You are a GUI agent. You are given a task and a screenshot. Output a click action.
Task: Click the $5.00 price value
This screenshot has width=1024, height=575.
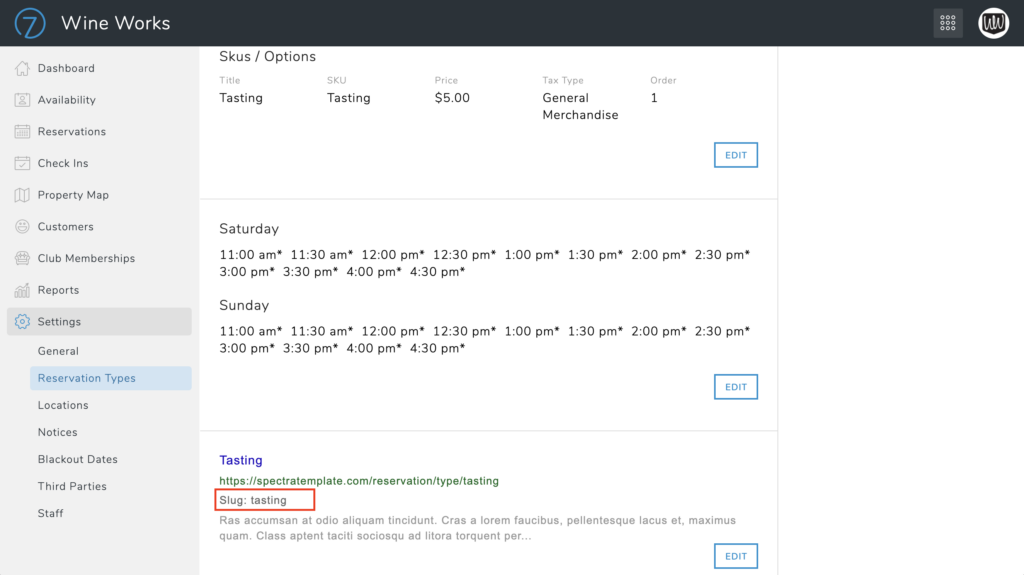point(452,98)
